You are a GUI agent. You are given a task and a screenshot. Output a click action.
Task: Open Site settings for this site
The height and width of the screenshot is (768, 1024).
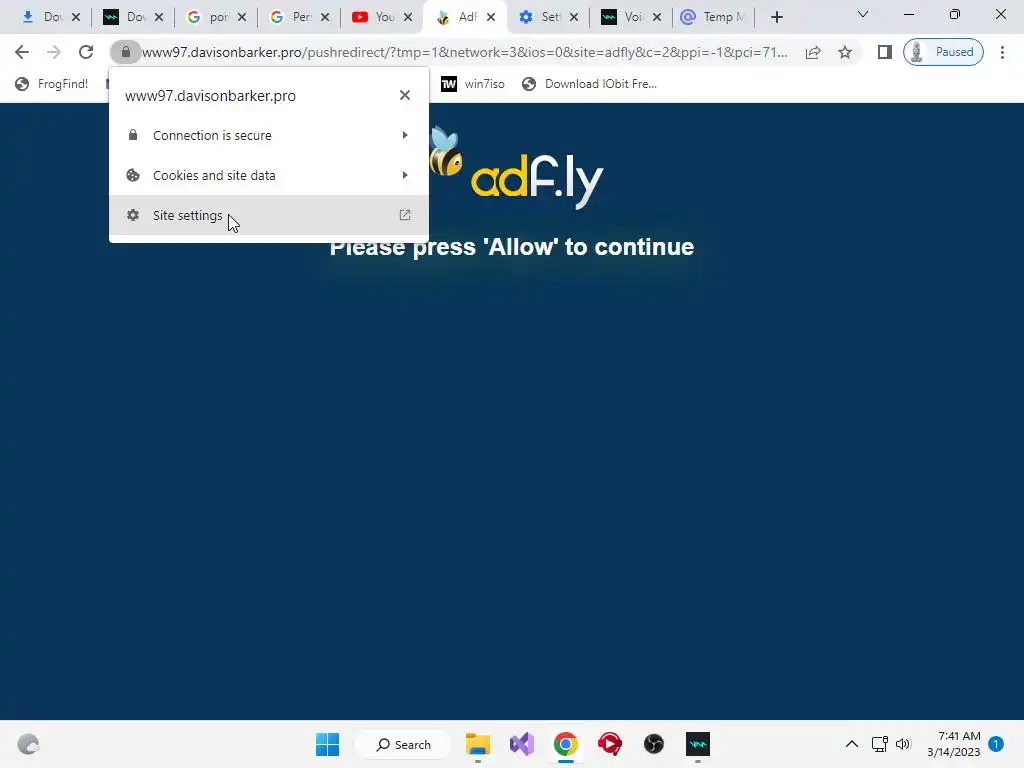268,215
